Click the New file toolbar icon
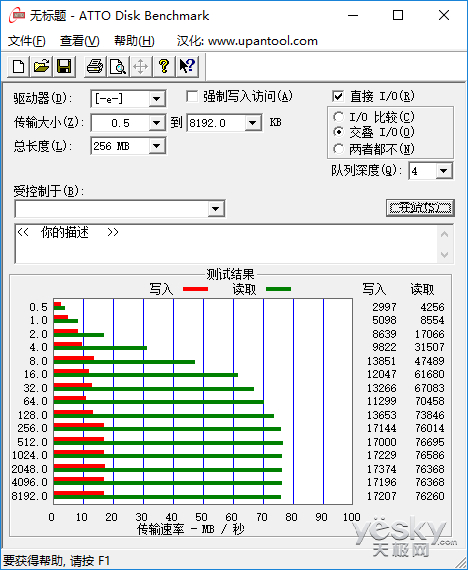Screen dimensions: 468x570 pyautogui.click(x=19, y=67)
